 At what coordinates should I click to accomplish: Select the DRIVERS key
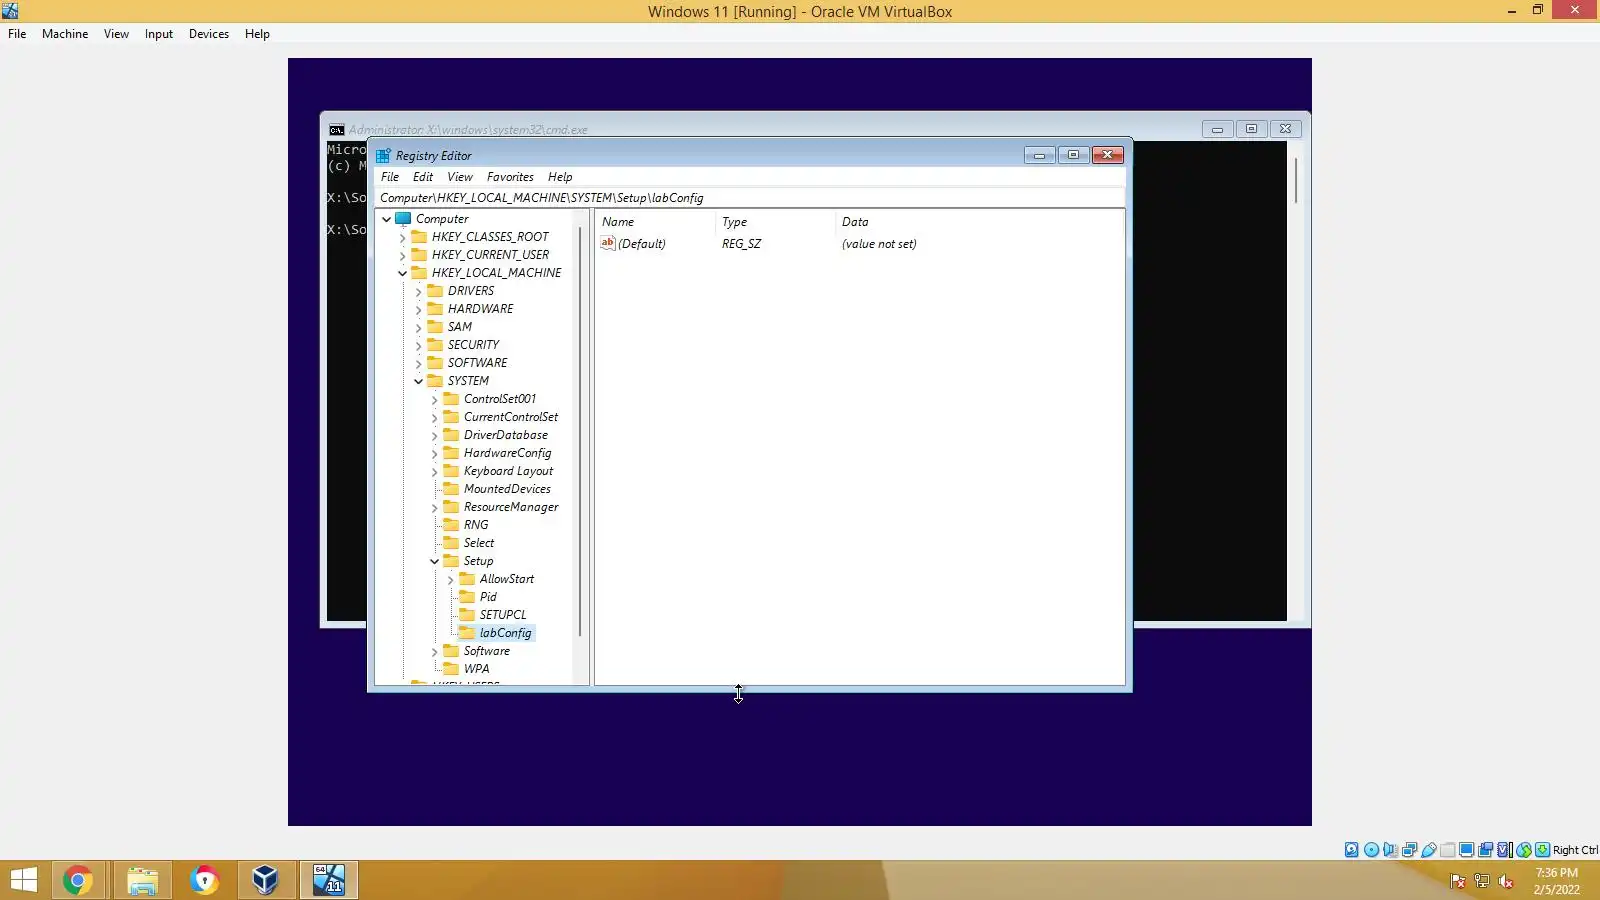(471, 291)
